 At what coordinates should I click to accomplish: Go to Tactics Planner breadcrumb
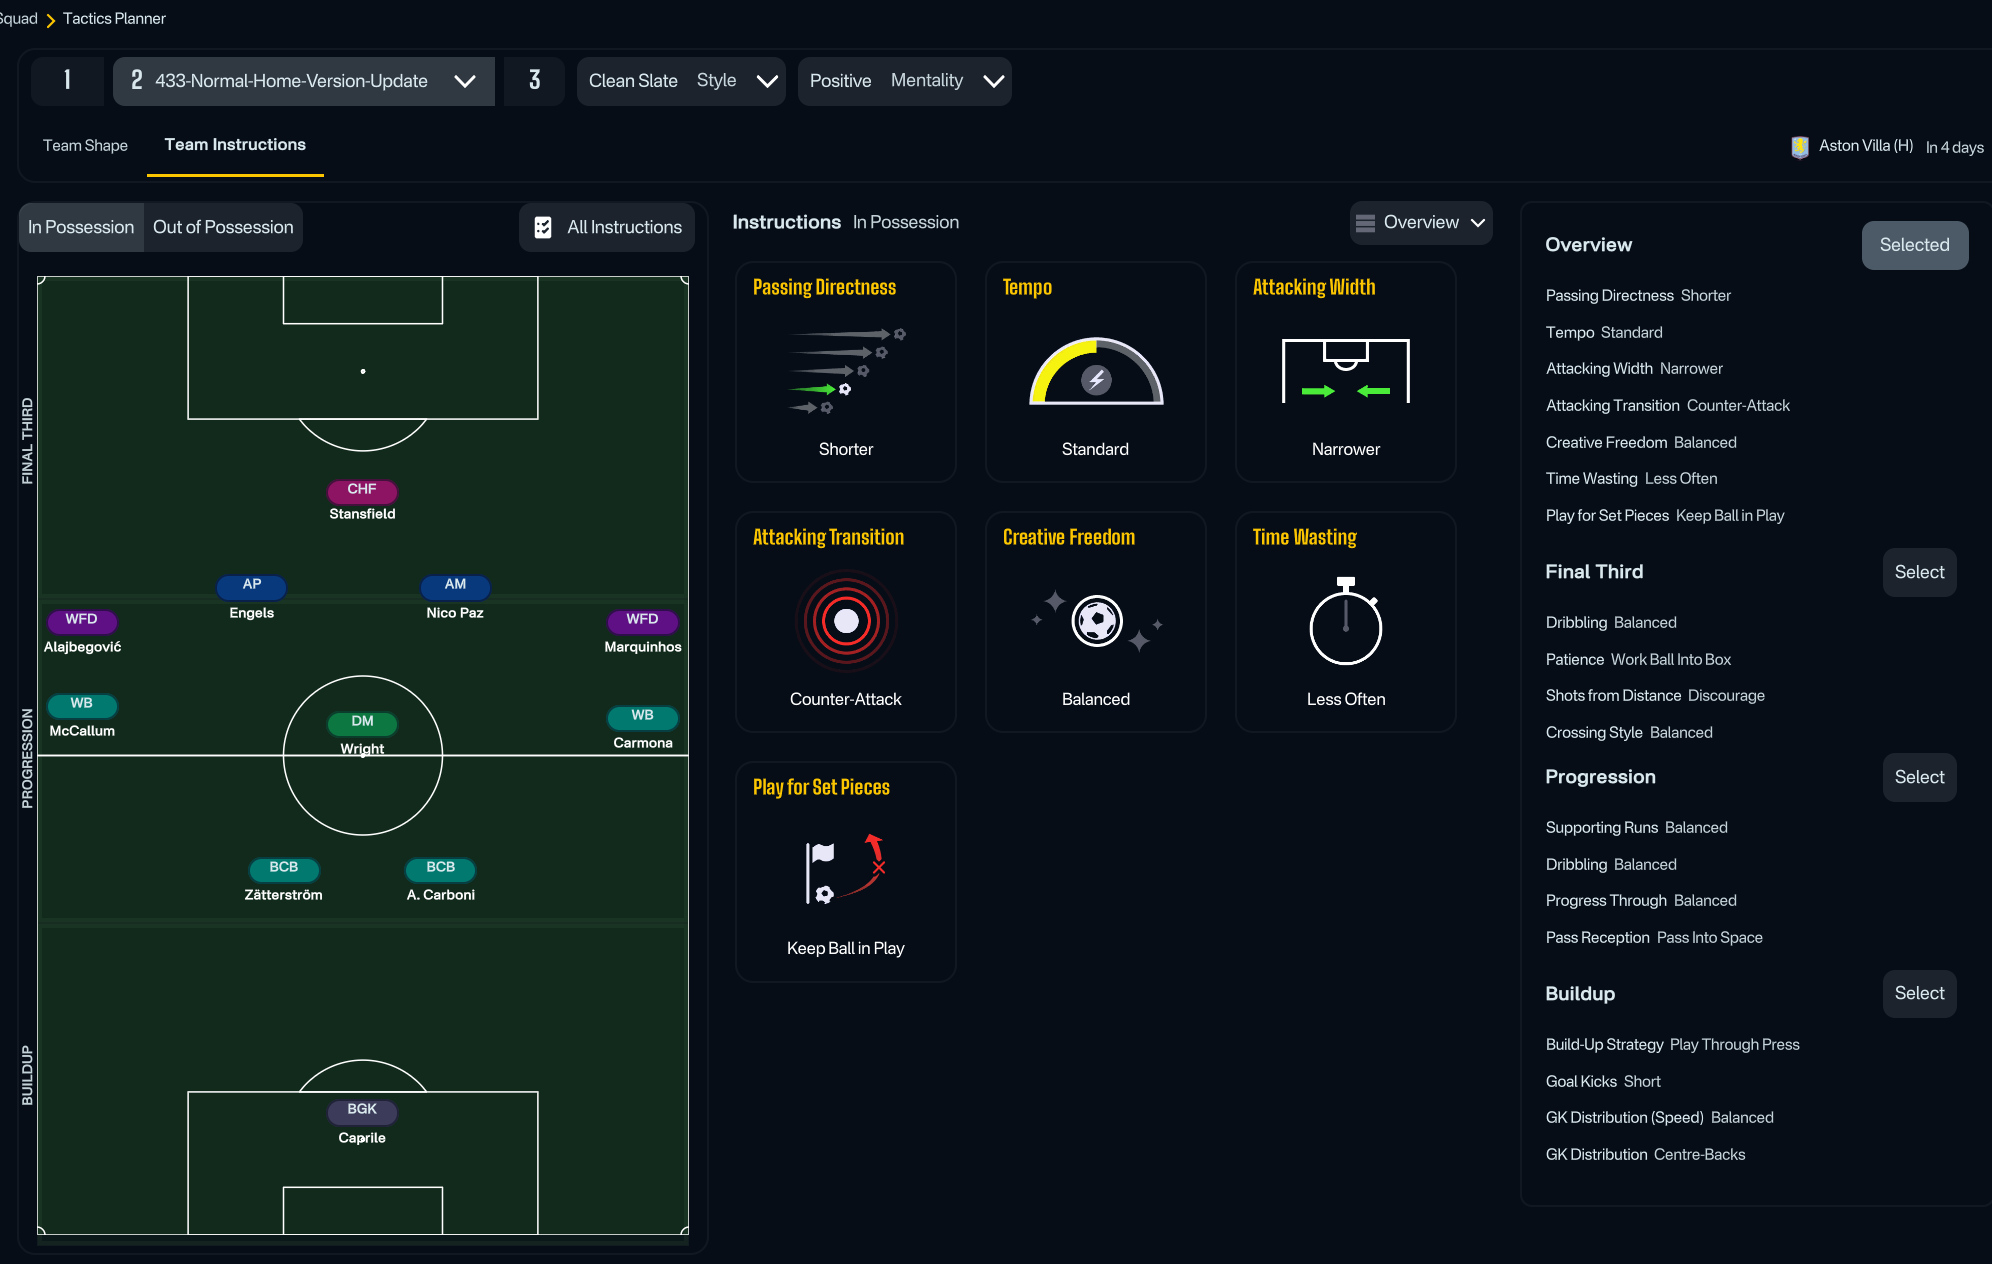click(x=114, y=19)
